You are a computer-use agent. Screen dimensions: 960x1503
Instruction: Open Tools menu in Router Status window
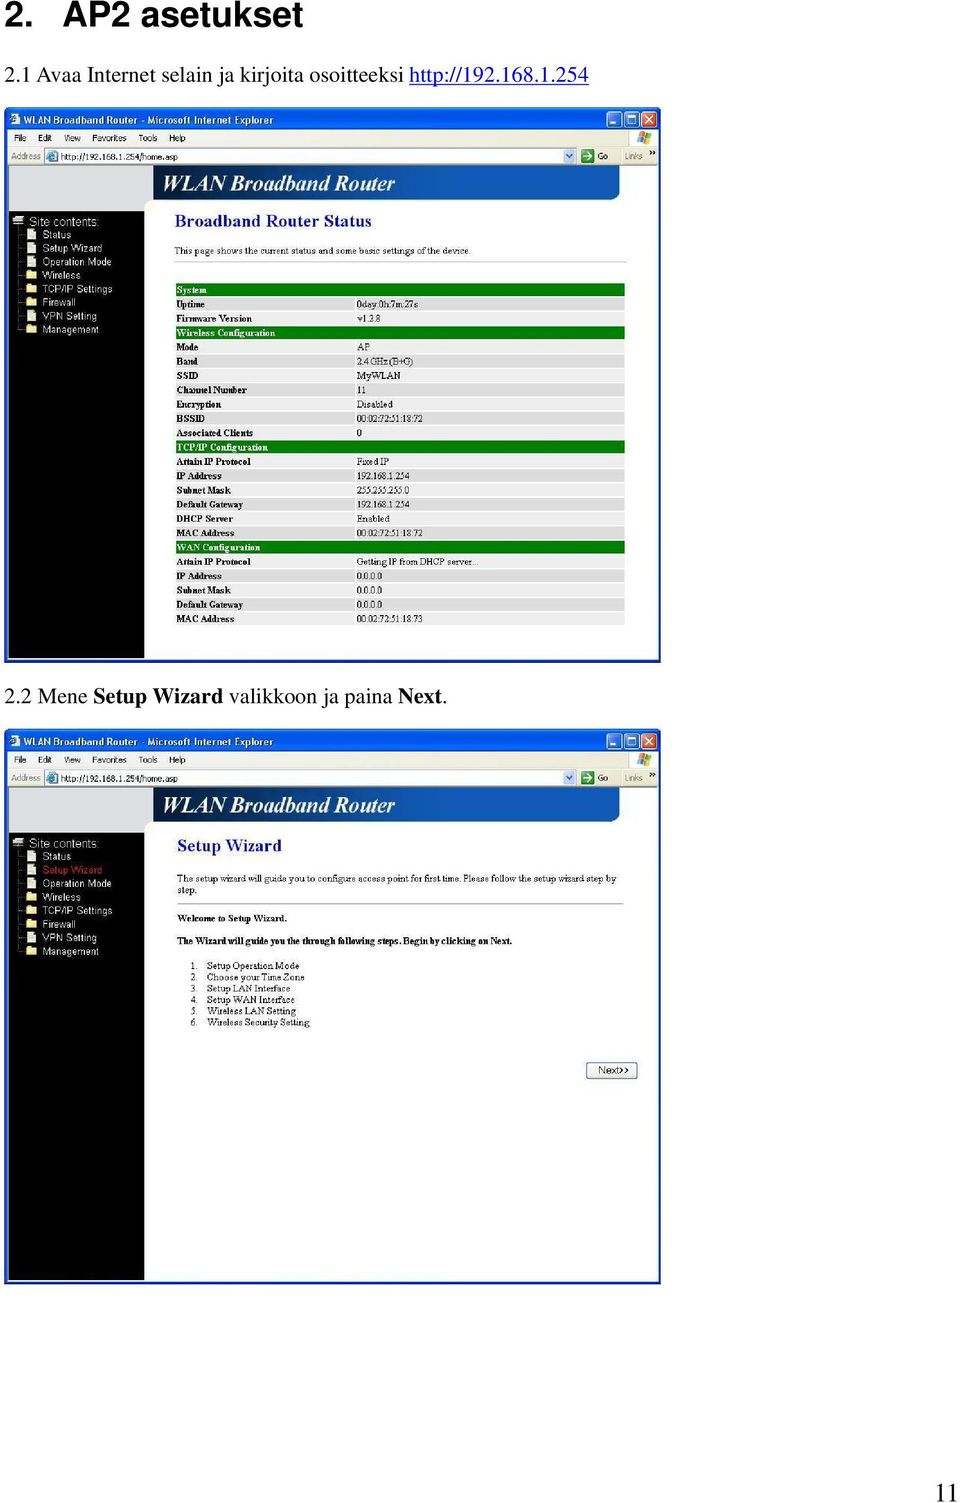click(148, 138)
